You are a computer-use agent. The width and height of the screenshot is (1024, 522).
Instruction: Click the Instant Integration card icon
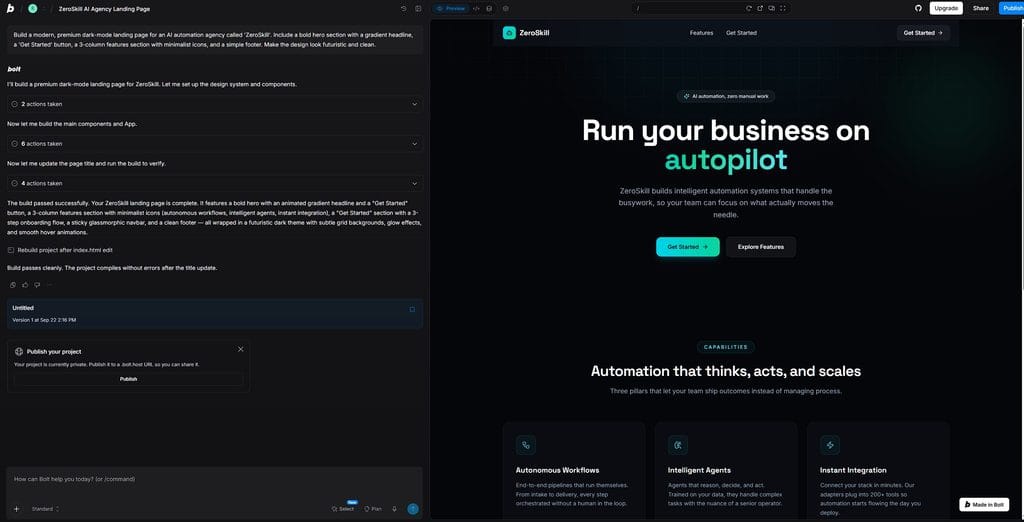click(x=830, y=445)
